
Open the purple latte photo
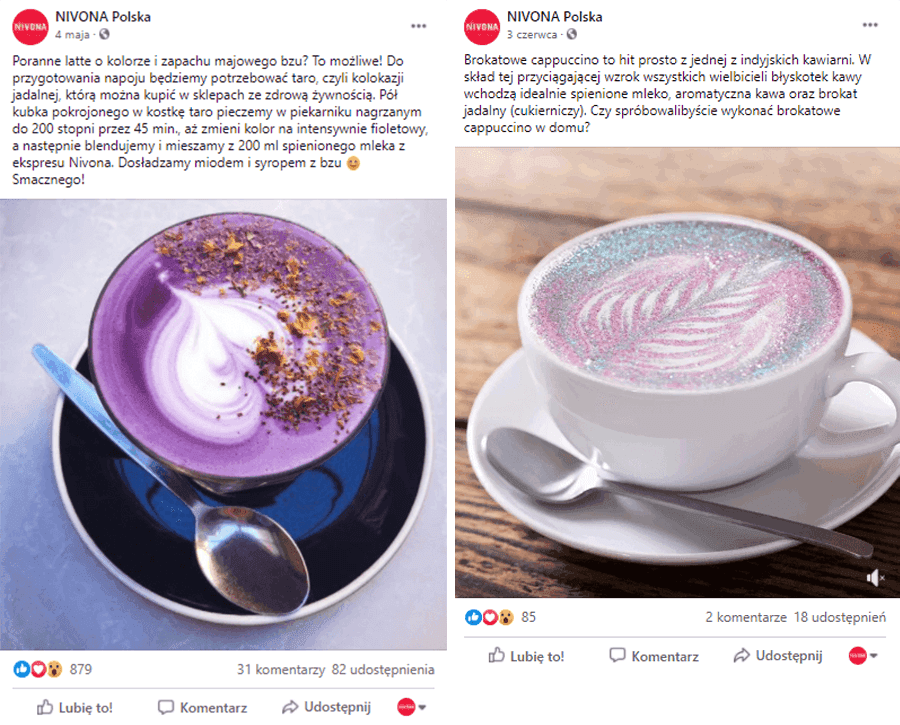pos(223,424)
